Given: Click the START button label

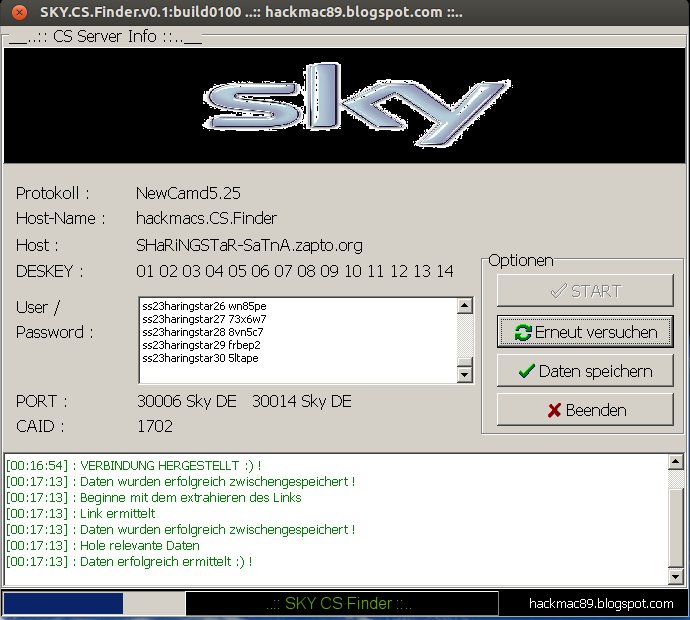Looking at the screenshot, I should pyautogui.click(x=596, y=291).
